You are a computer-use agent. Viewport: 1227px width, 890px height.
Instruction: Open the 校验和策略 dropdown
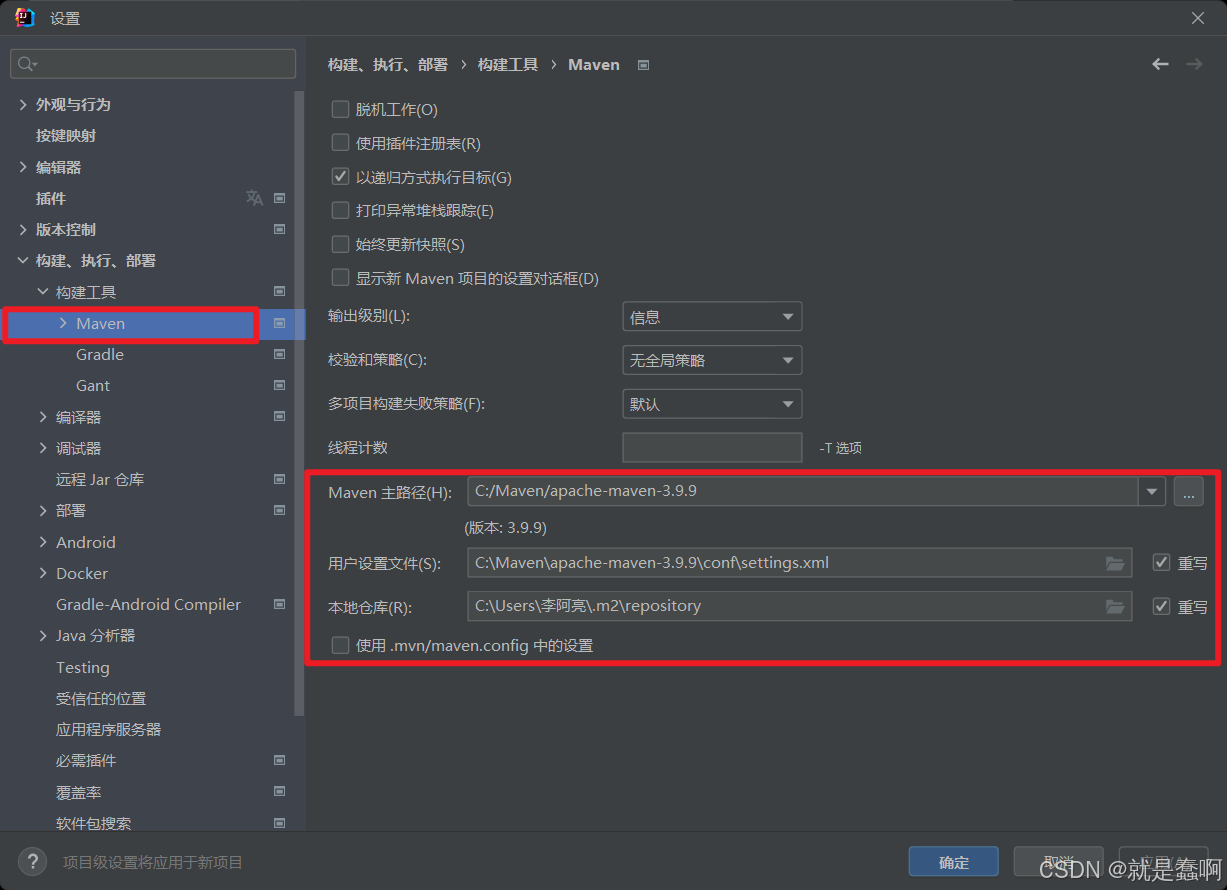click(x=712, y=360)
